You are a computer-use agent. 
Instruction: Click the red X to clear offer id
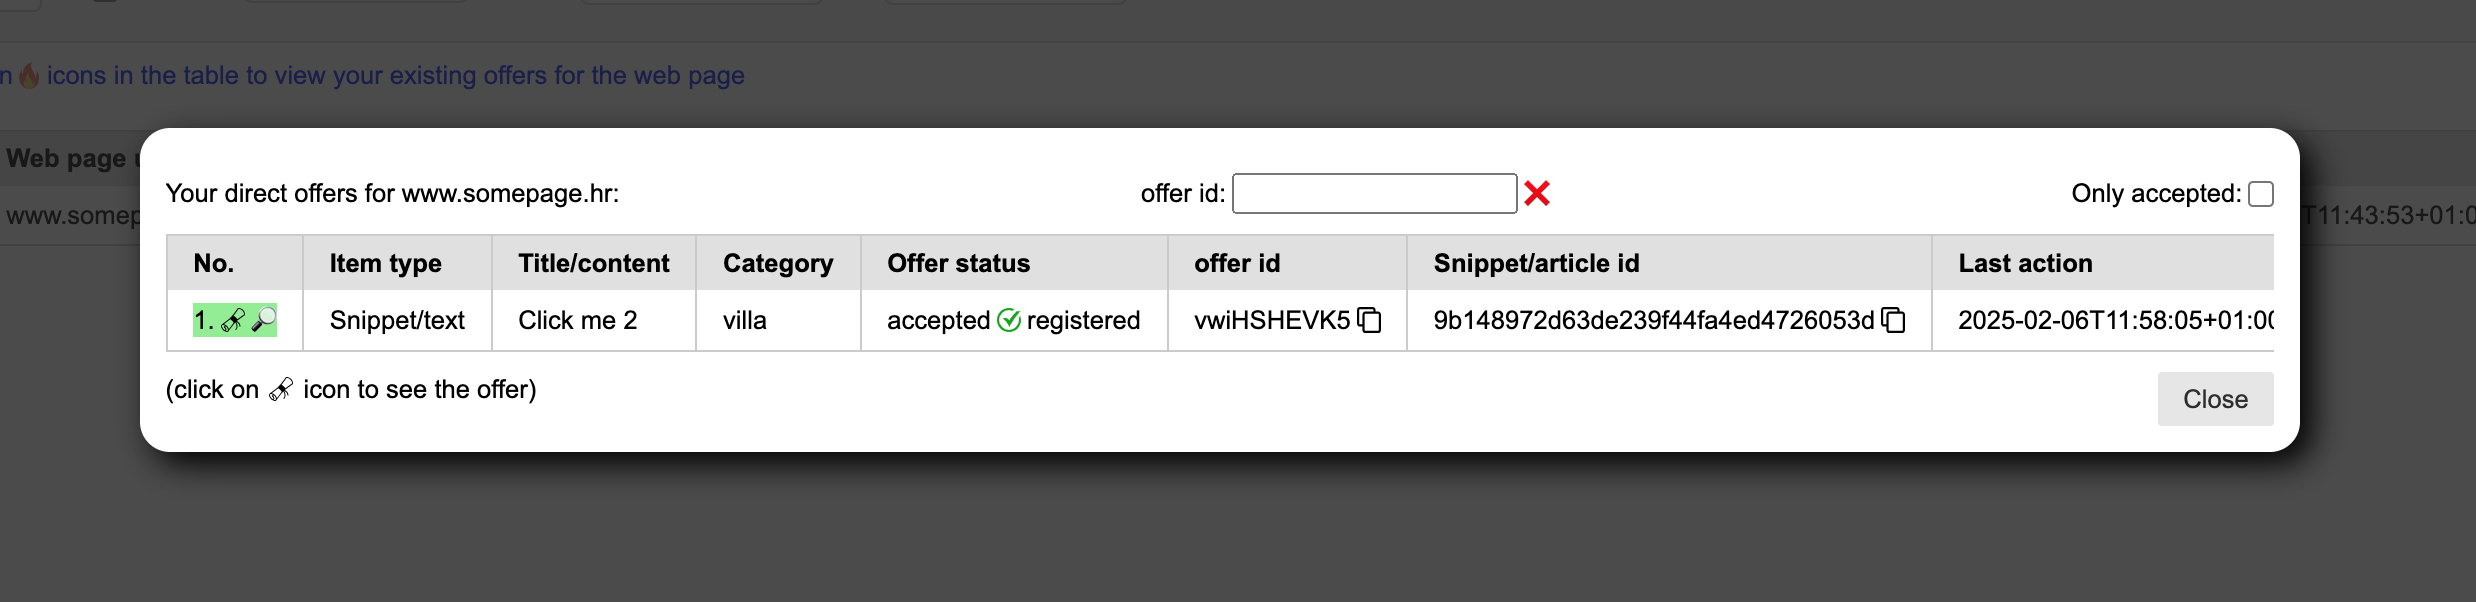(1537, 193)
